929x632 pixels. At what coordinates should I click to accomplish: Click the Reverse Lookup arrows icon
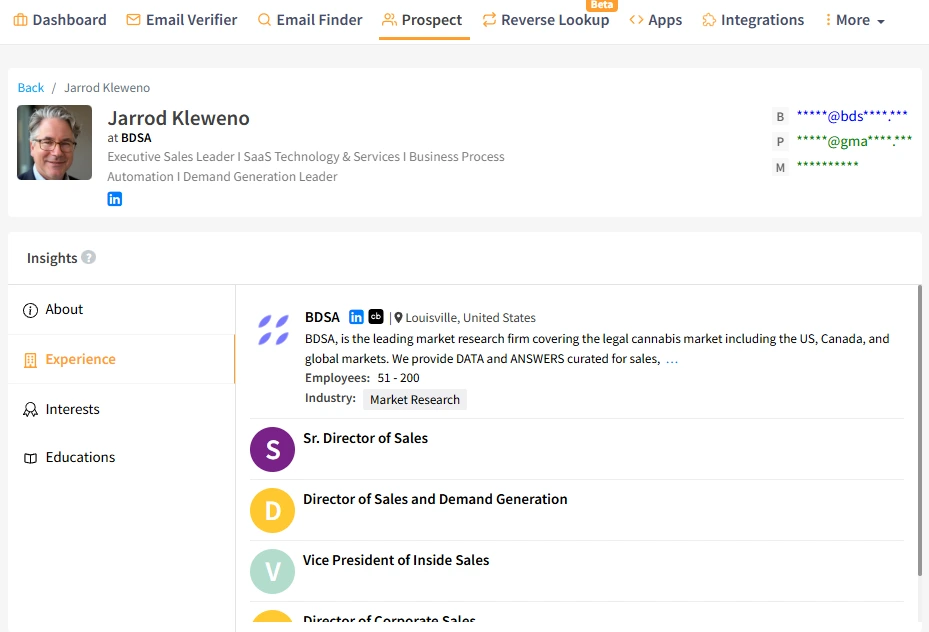pos(489,20)
